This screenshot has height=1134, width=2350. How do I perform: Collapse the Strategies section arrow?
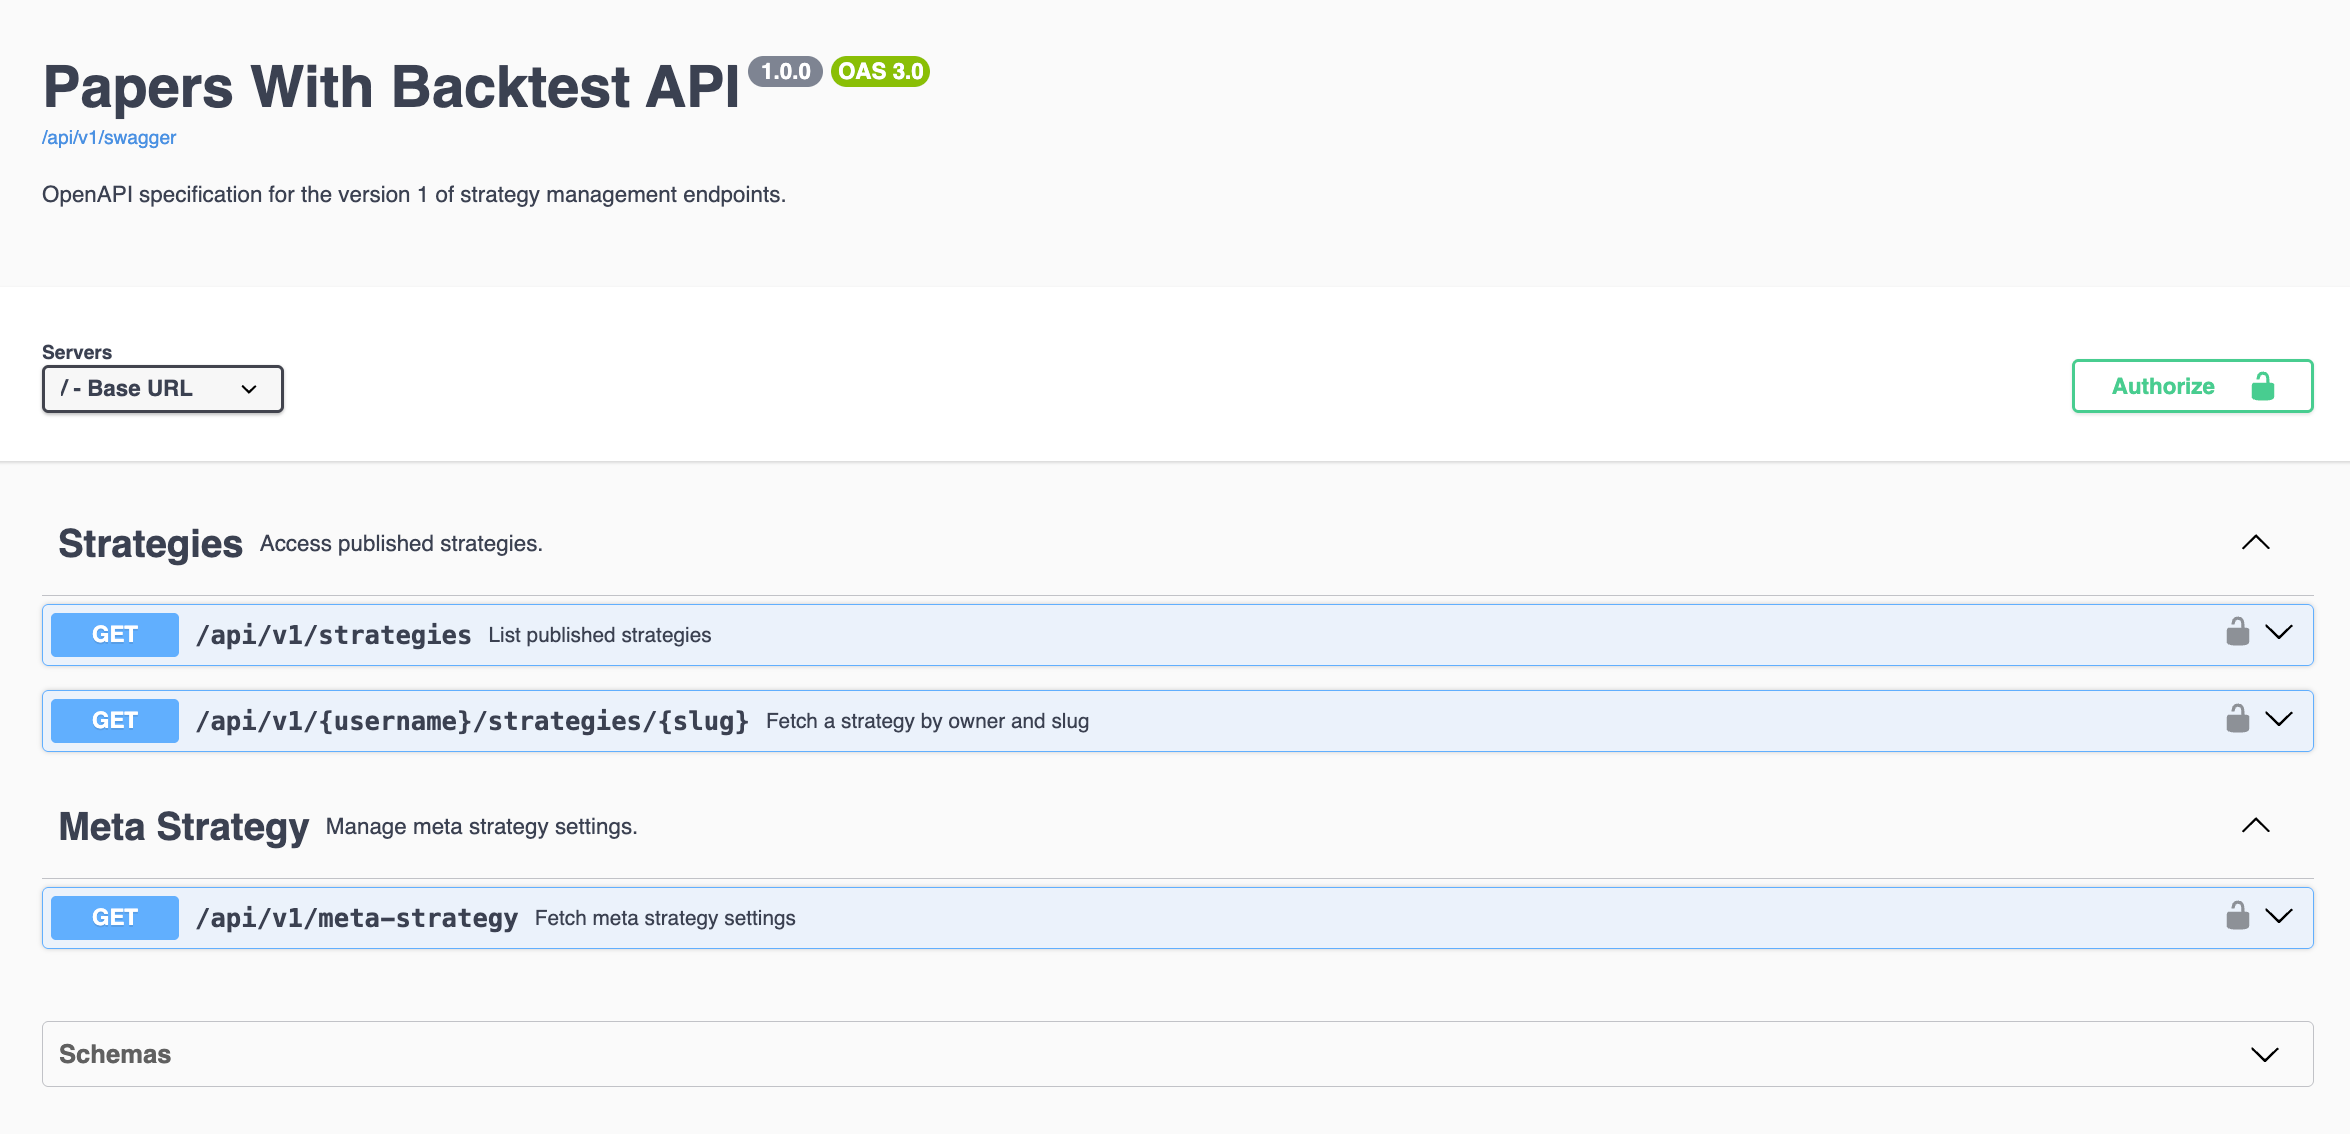[2255, 543]
